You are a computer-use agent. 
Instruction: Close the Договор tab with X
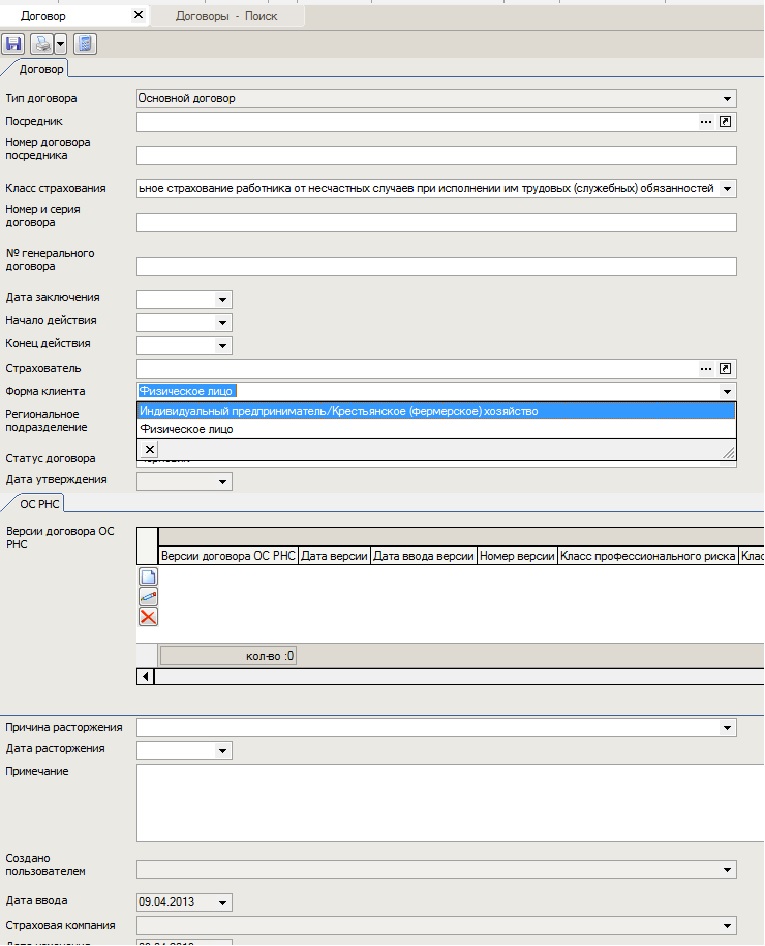tap(138, 15)
